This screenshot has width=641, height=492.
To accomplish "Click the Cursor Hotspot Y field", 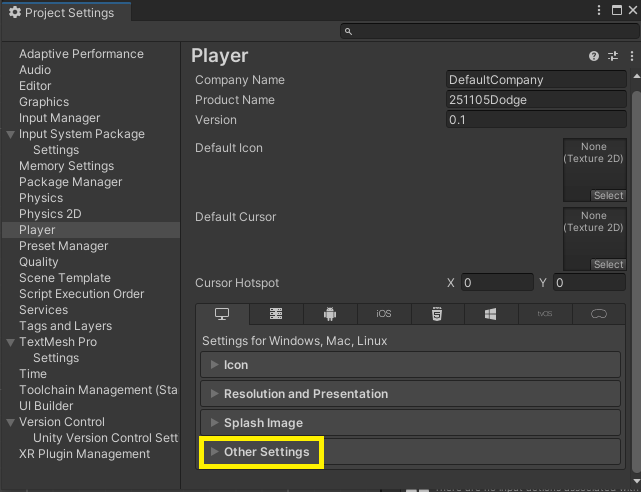I will (589, 283).
